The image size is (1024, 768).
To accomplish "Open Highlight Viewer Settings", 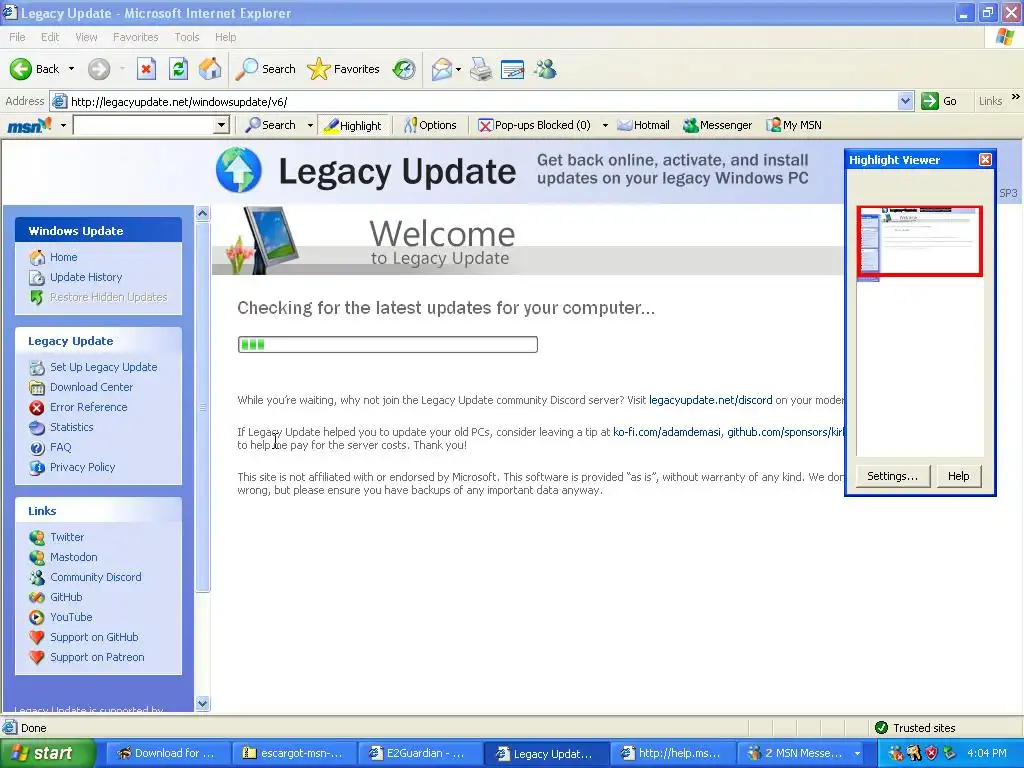I will click(892, 476).
